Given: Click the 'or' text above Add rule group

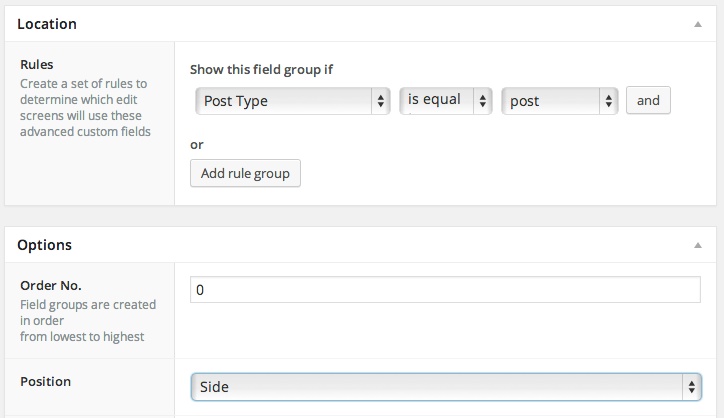Looking at the screenshot, I should (x=197, y=145).
